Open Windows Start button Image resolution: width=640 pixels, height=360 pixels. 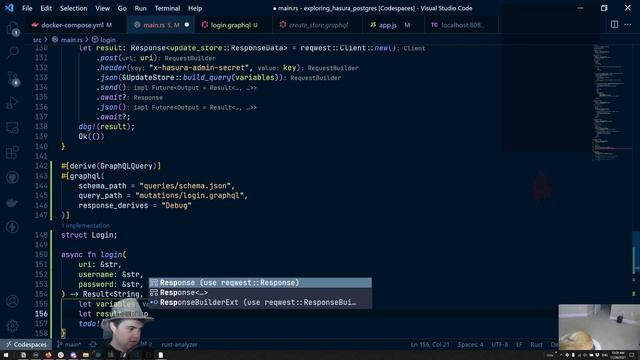[6, 355]
